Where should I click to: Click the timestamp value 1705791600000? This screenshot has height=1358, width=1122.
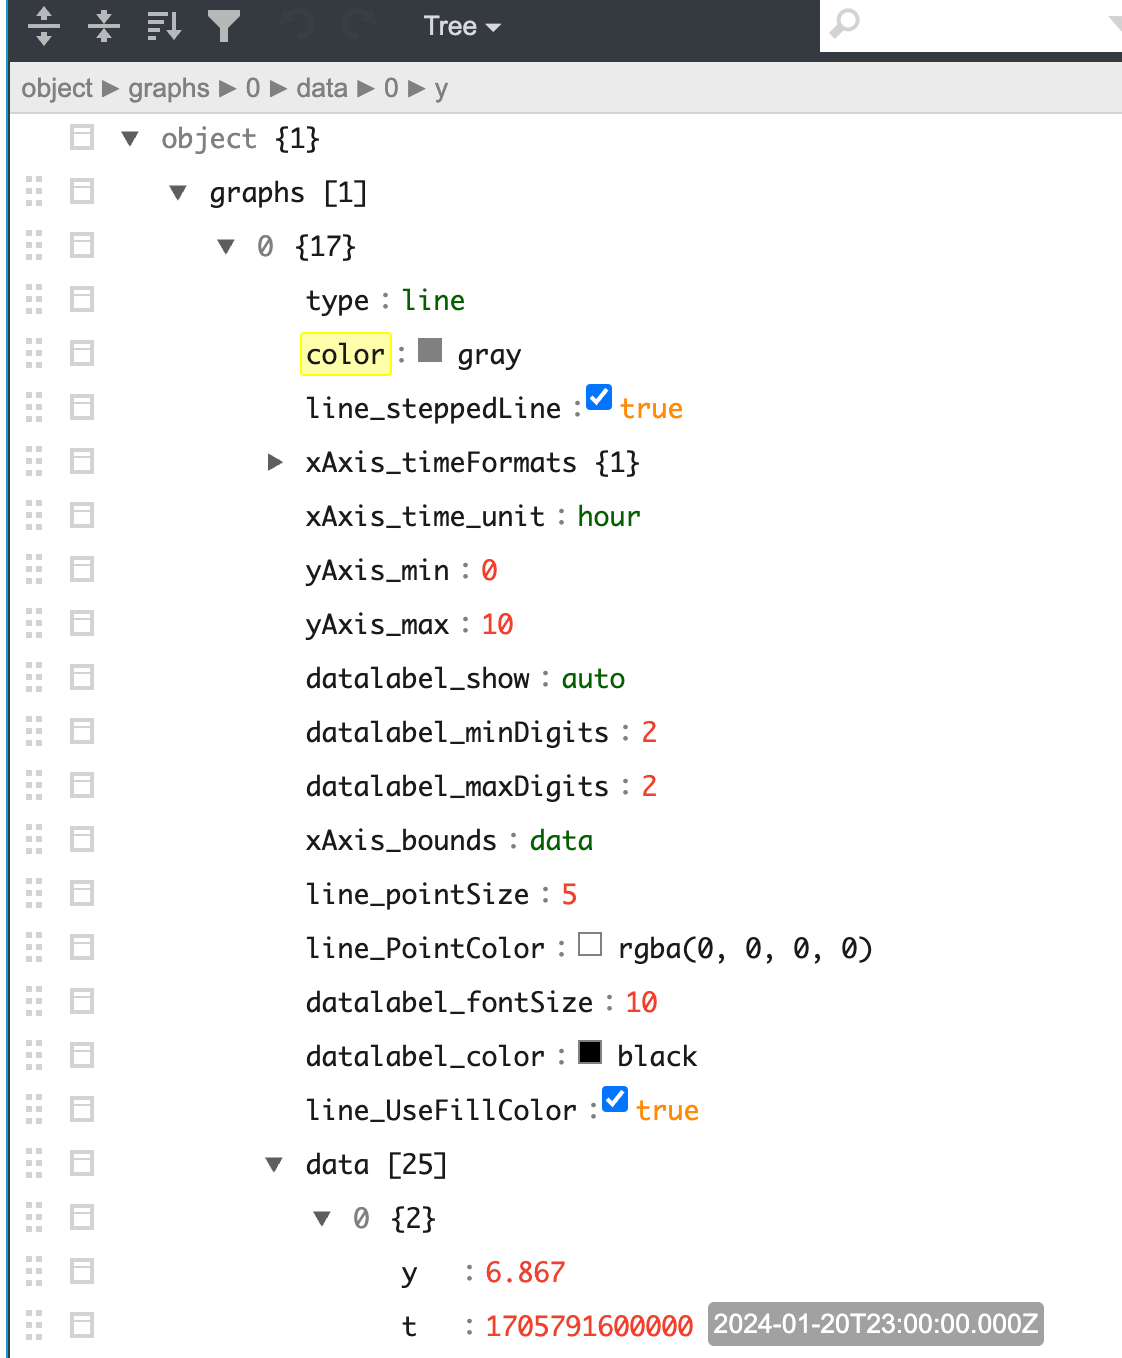(x=589, y=1326)
